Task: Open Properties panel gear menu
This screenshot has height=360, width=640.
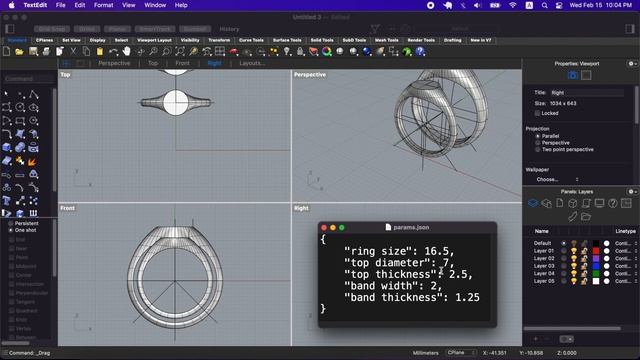Action: click(632, 64)
